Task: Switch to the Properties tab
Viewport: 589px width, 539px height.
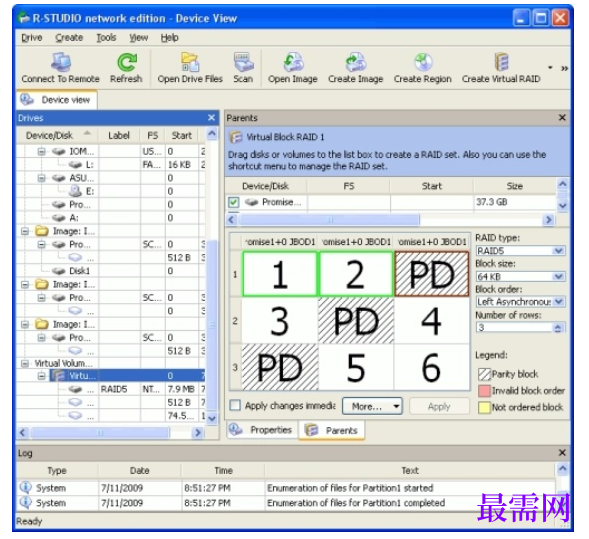Action: point(263,430)
